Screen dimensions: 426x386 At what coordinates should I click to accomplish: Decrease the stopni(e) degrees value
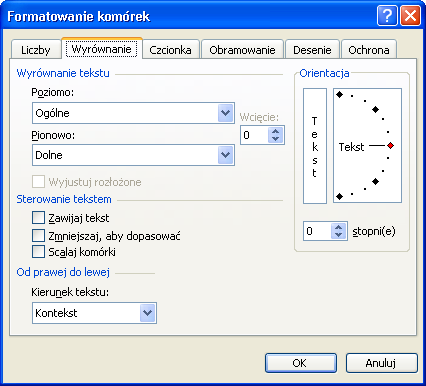click(x=338, y=235)
